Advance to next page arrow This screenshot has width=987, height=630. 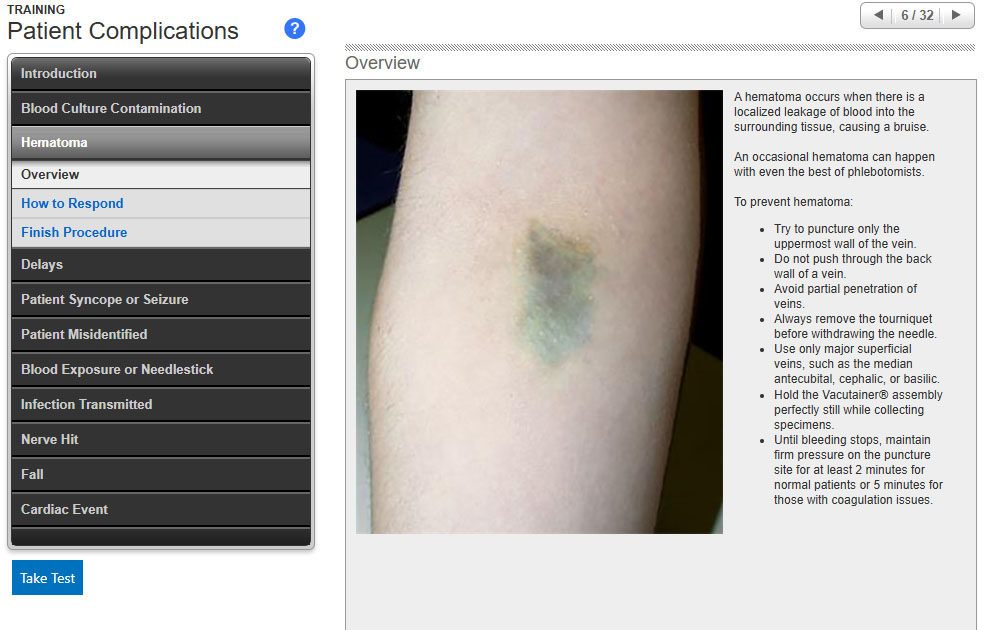956,15
